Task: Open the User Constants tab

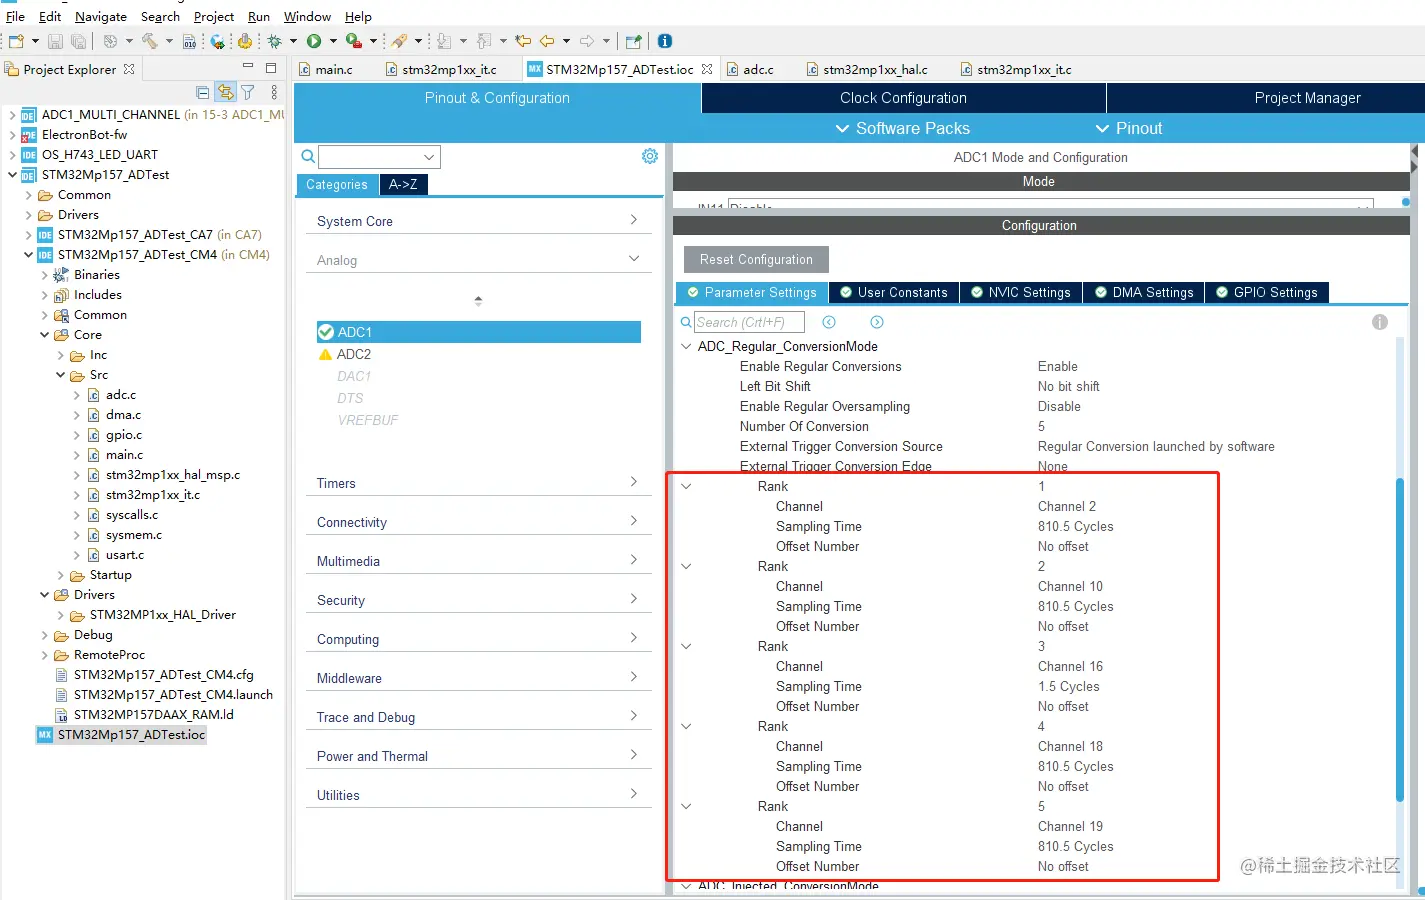Action: 894,292
